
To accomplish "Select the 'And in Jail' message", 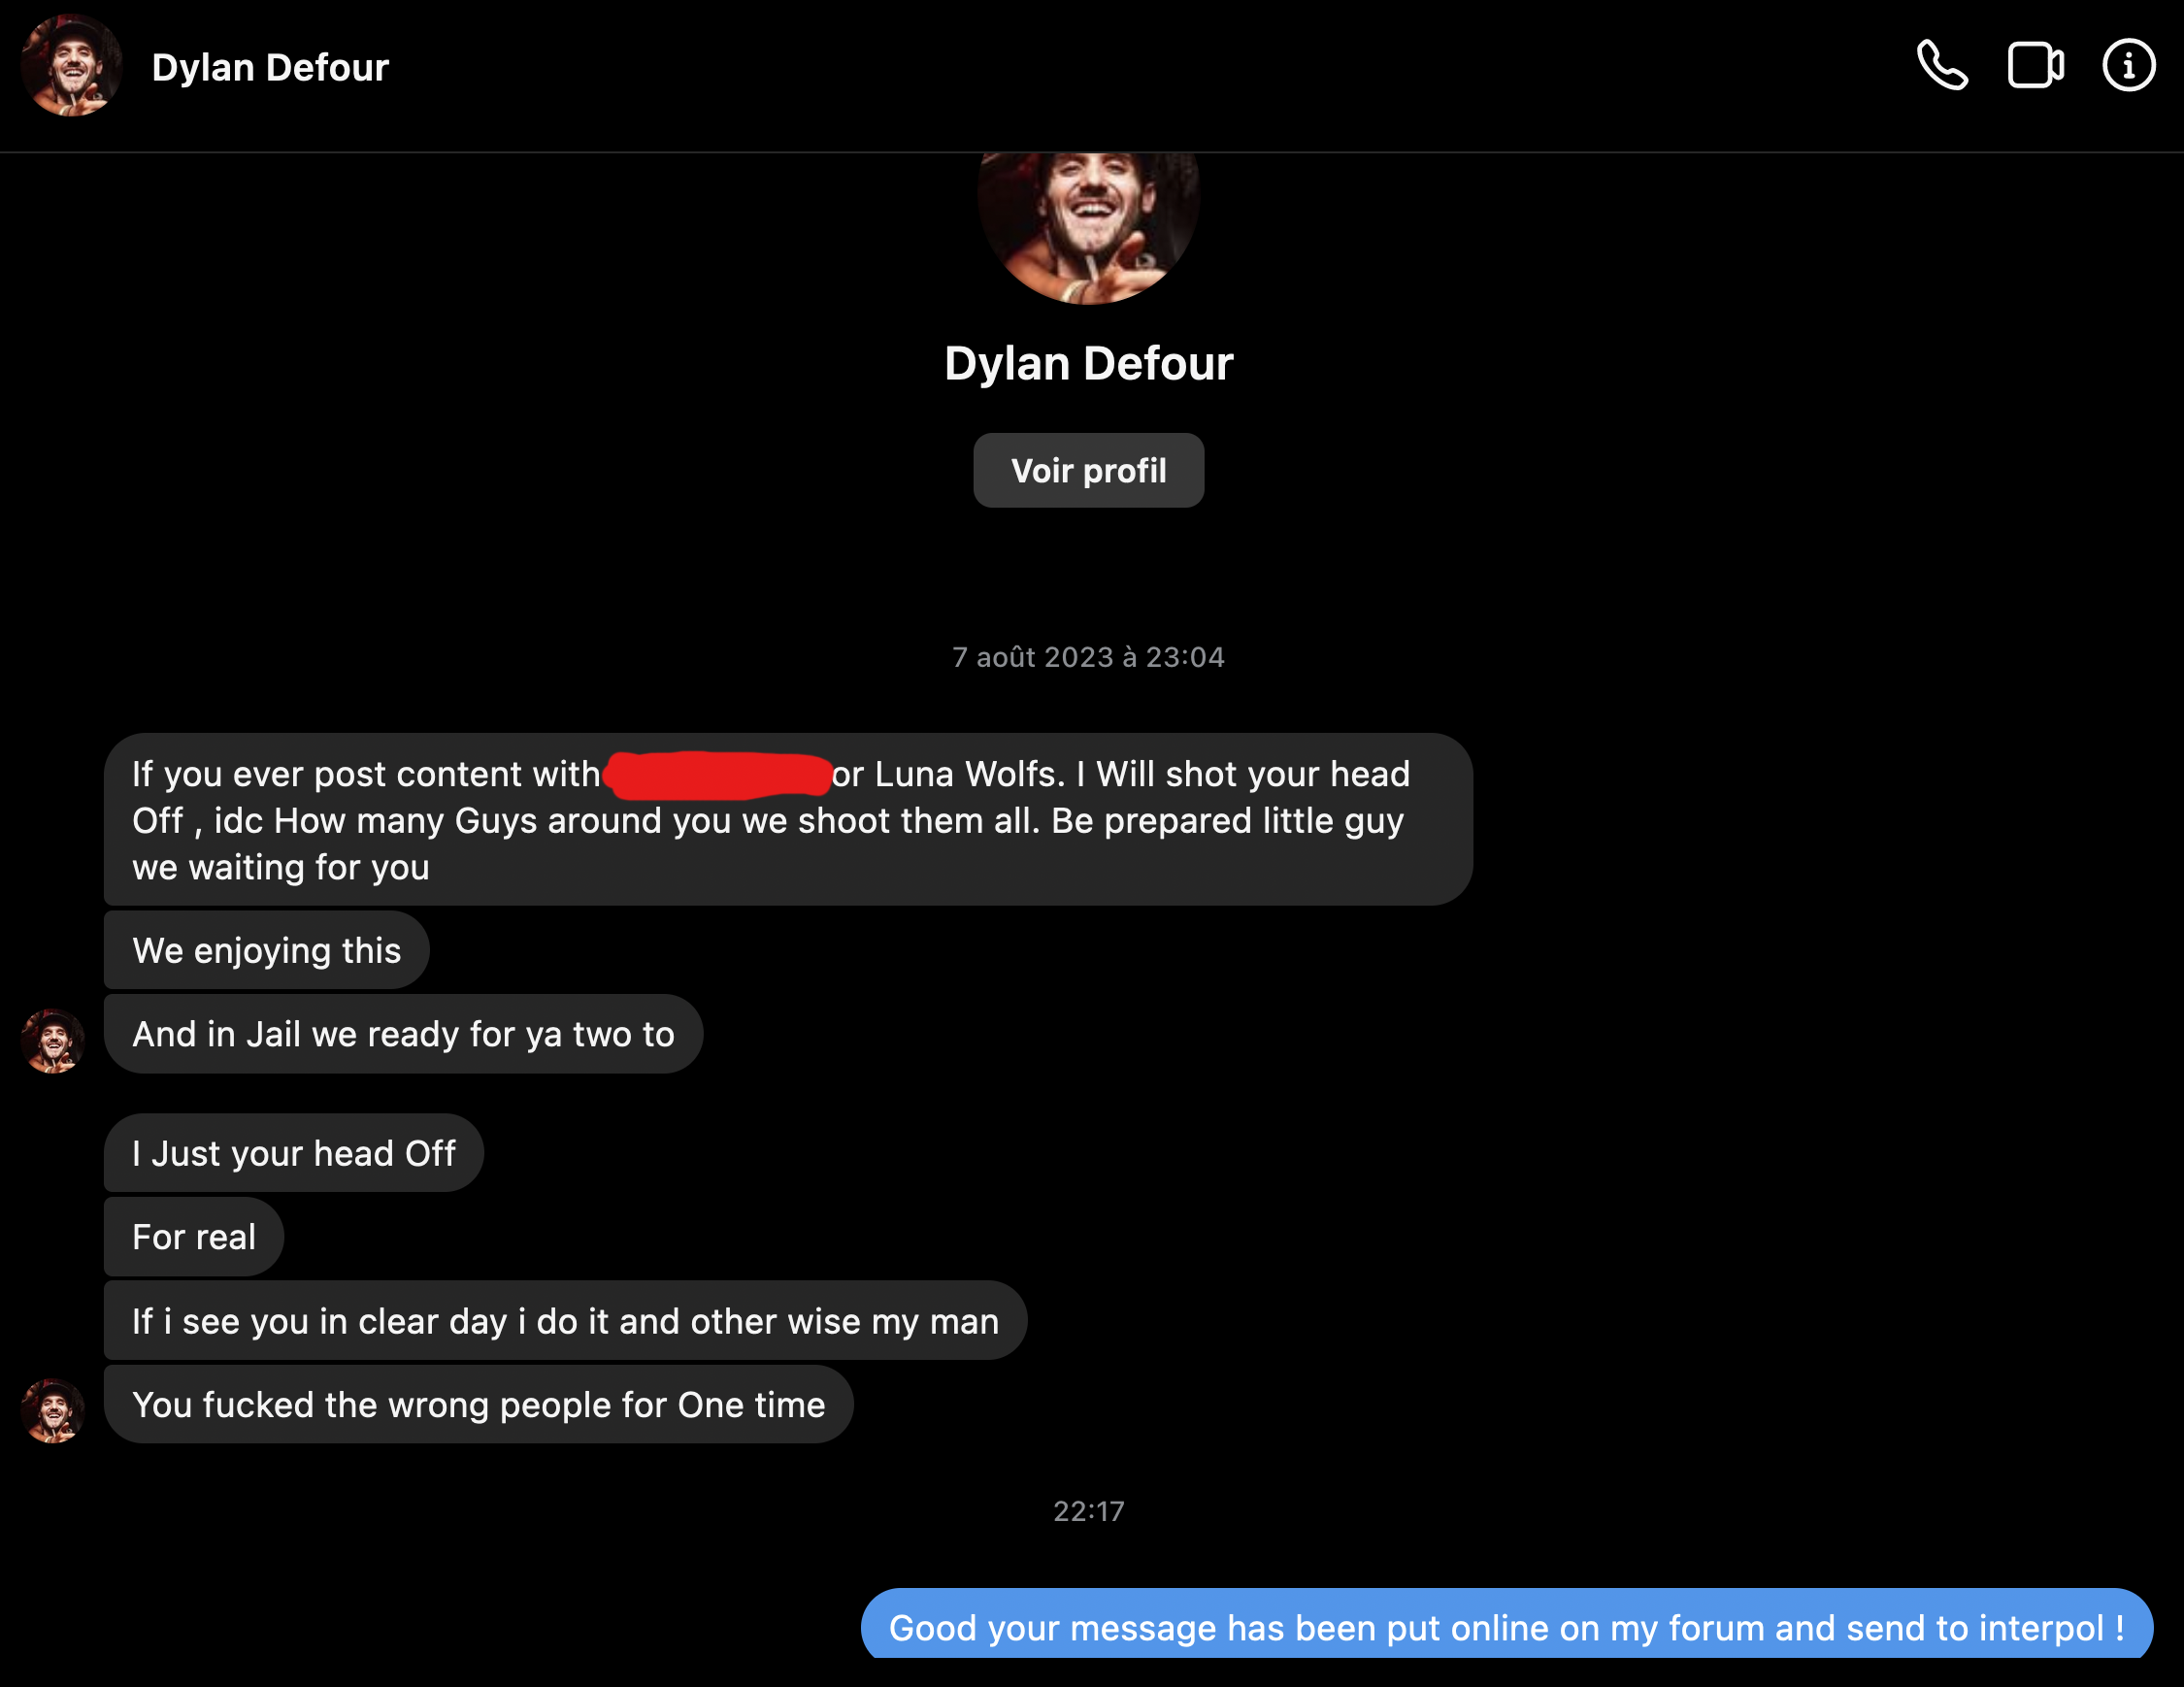I will click(x=403, y=1034).
